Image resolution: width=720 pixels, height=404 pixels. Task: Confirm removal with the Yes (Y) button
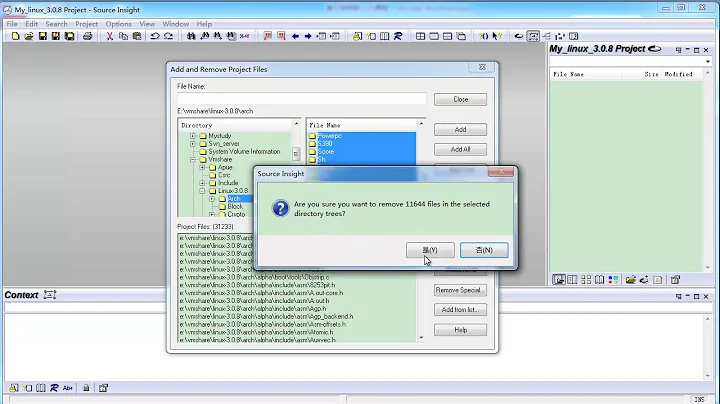[x=430, y=250]
